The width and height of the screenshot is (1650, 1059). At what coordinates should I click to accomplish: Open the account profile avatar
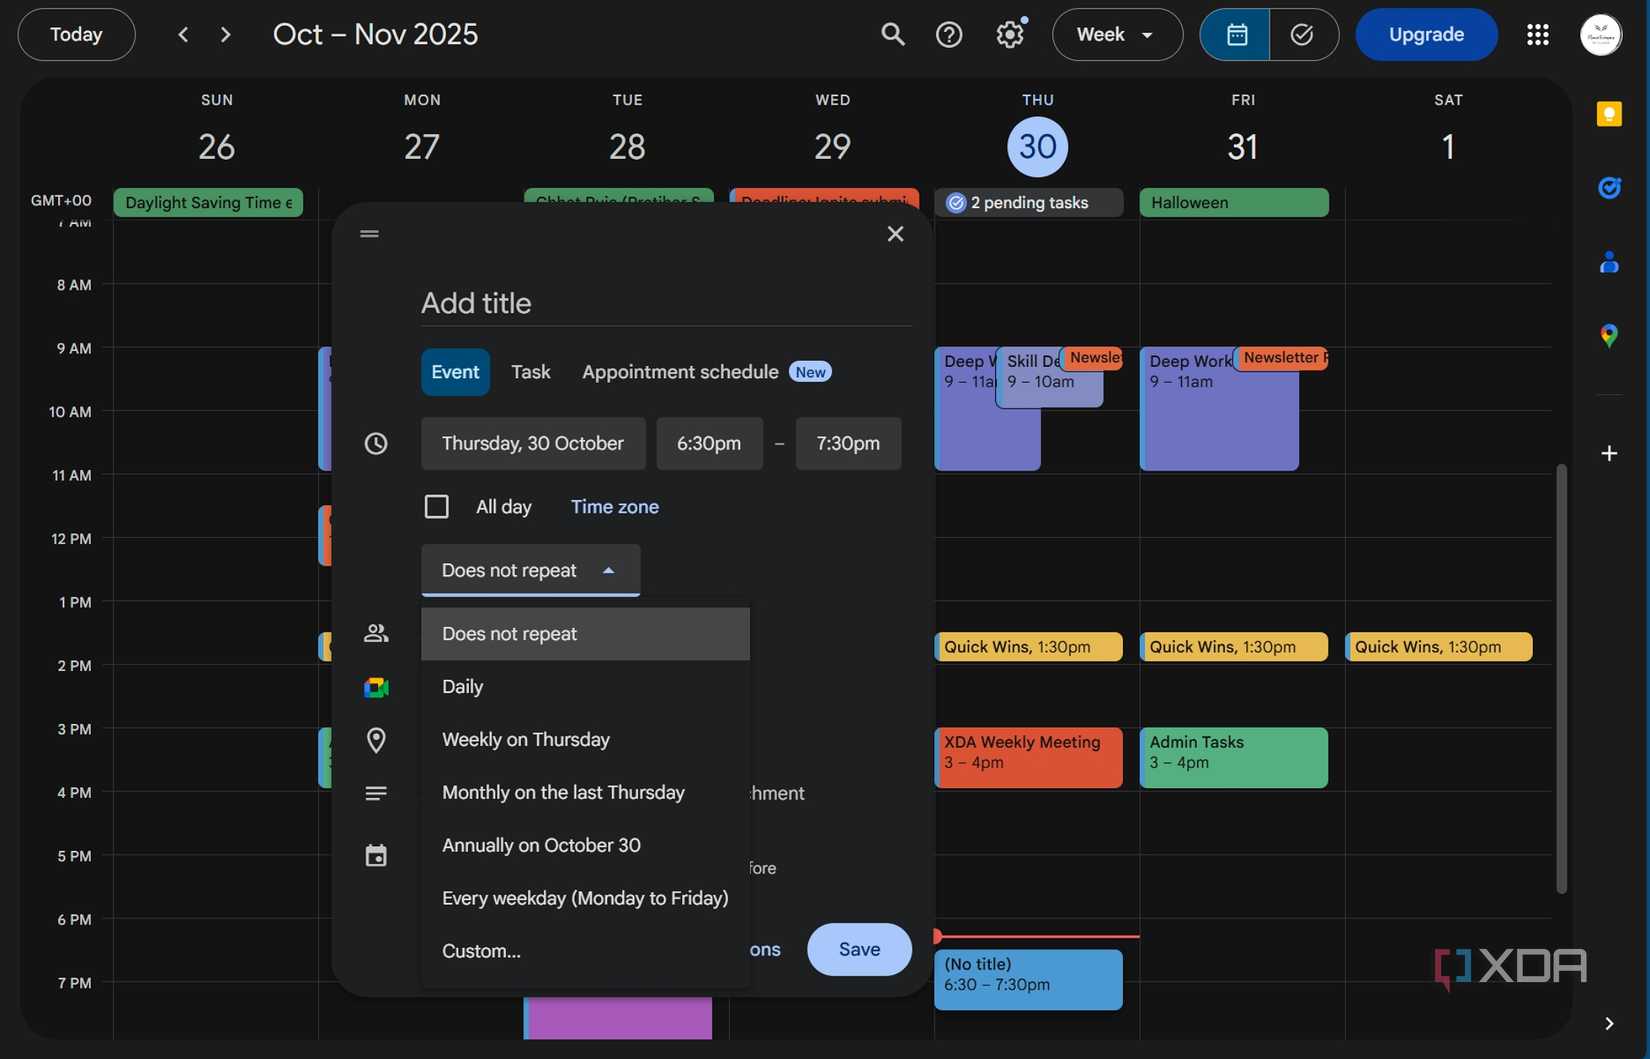click(x=1600, y=35)
